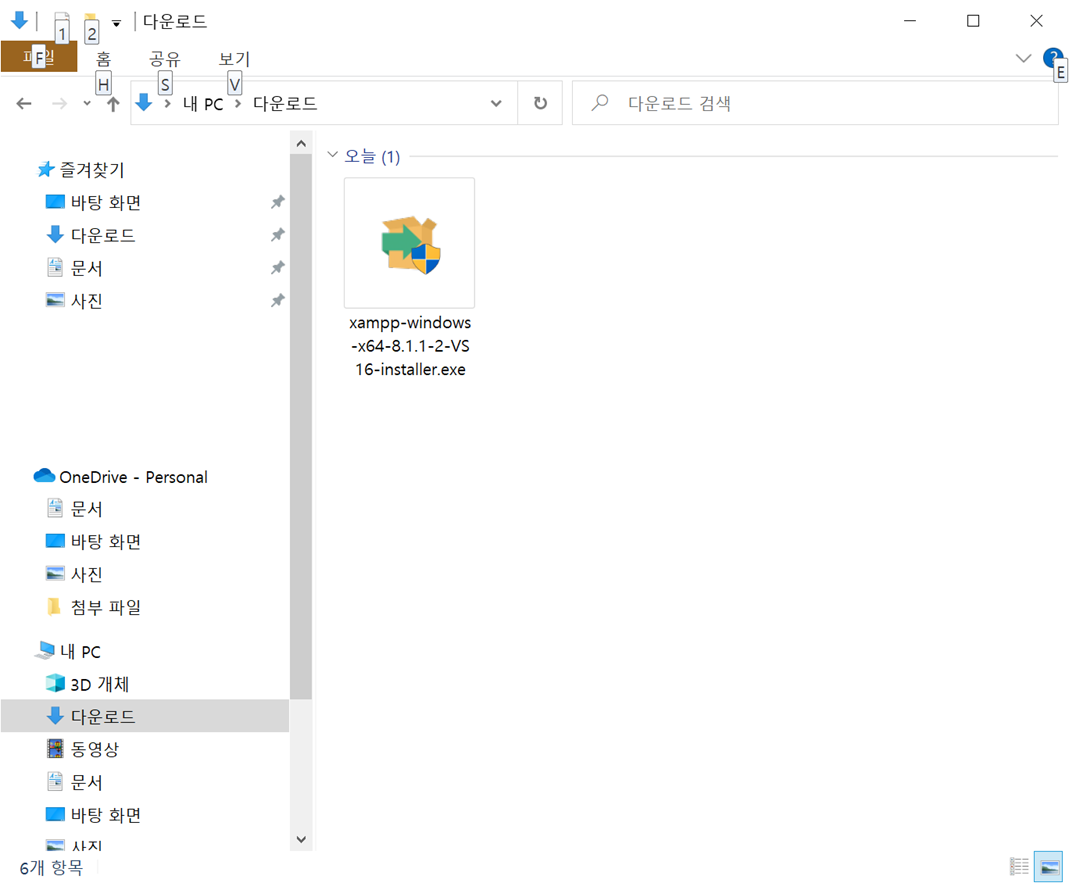Refresh the 다운로드 folder
The height and width of the screenshot is (883, 1069).
(540, 103)
